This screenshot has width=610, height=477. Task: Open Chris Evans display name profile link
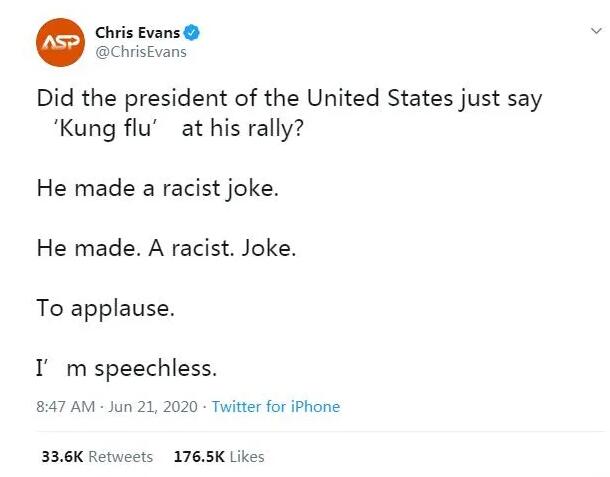tap(137, 33)
